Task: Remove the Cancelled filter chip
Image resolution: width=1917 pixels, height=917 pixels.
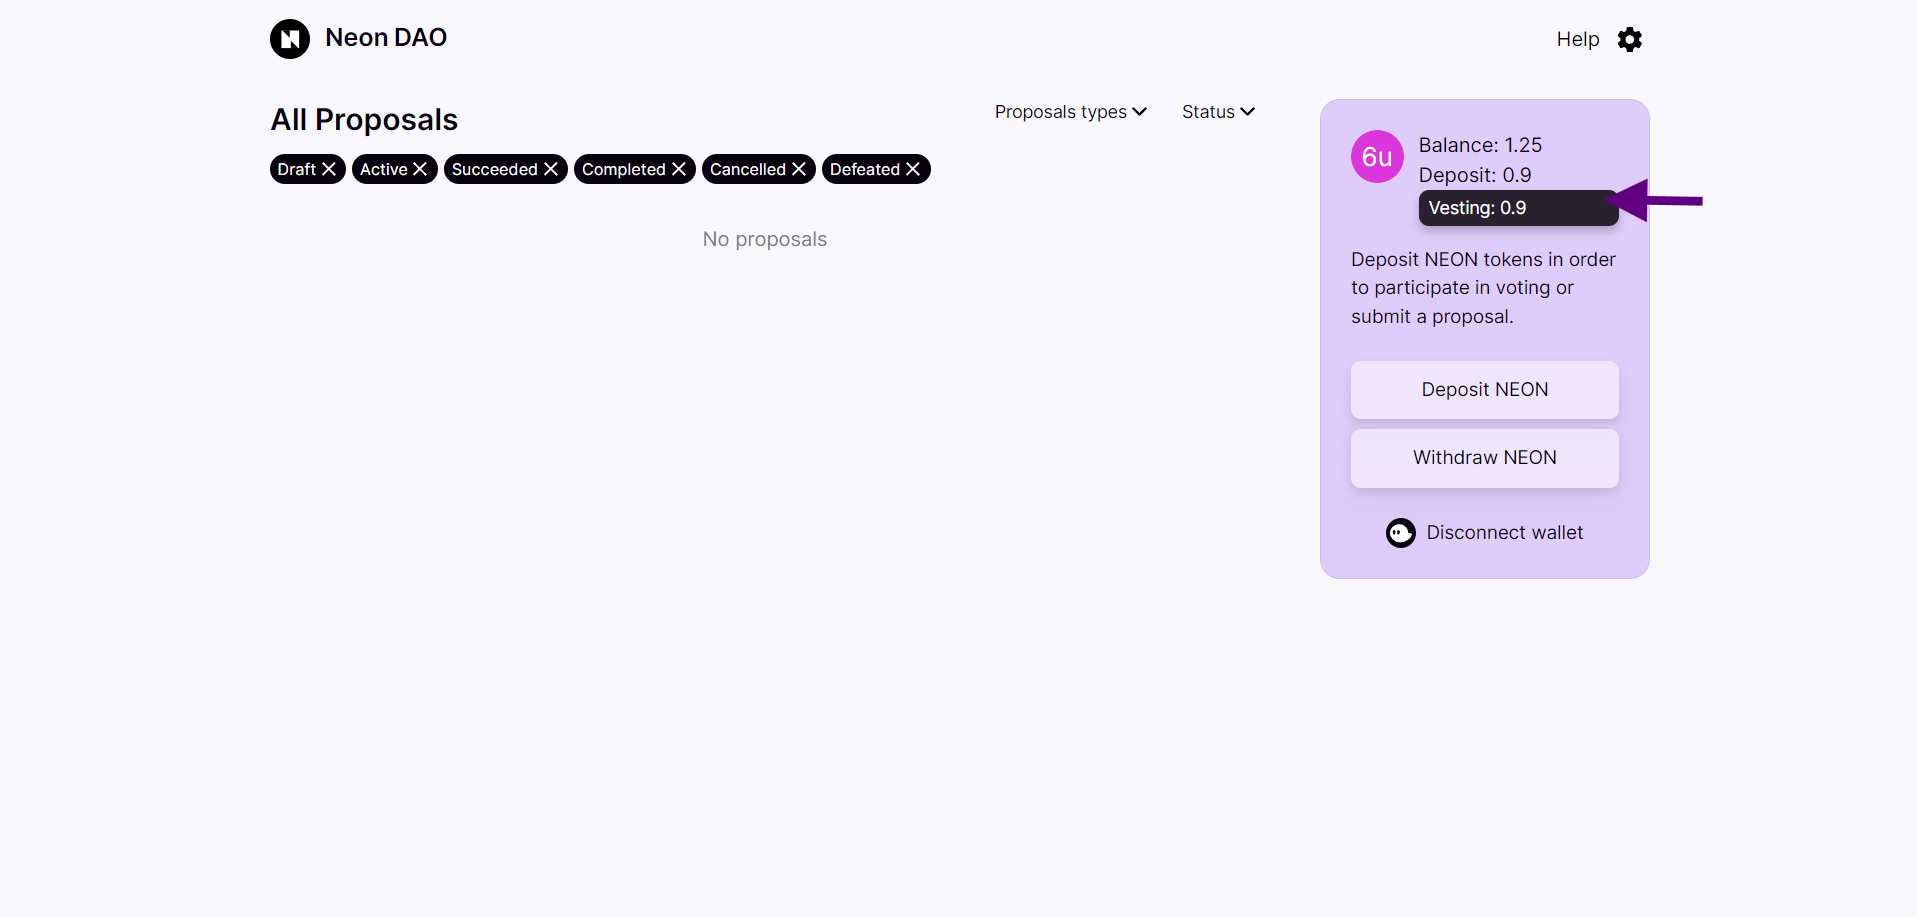Action: pos(799,169)
